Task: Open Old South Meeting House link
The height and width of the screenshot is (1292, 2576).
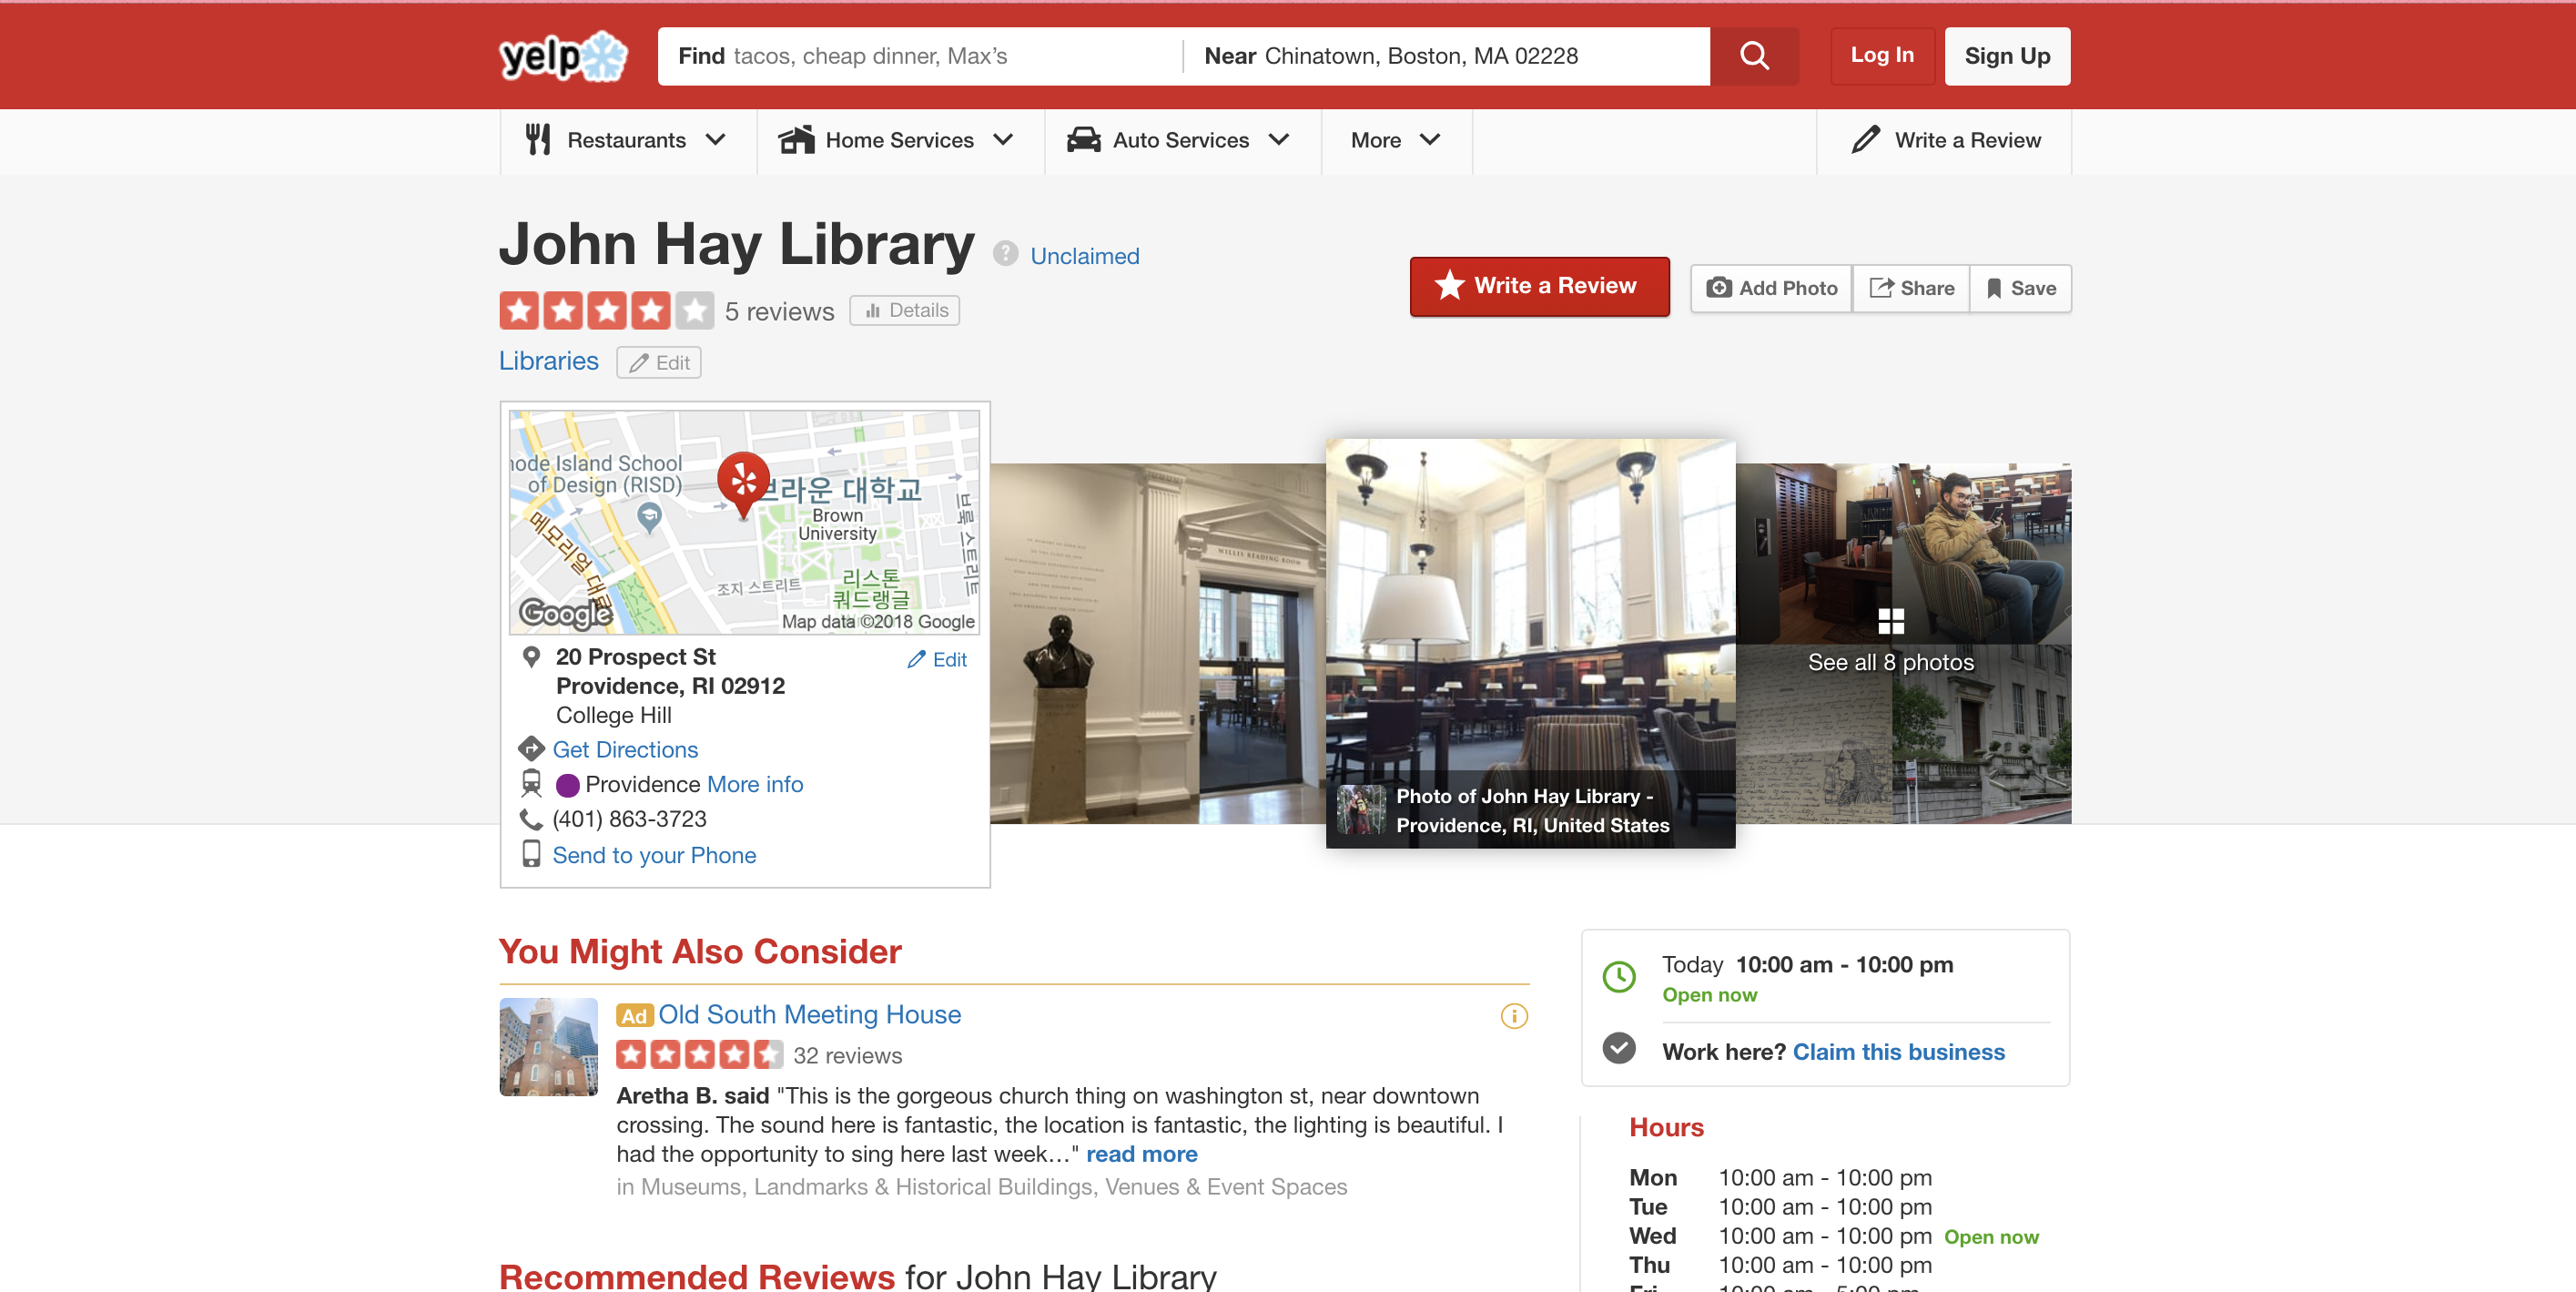Action: click(x=809, y=1014)
